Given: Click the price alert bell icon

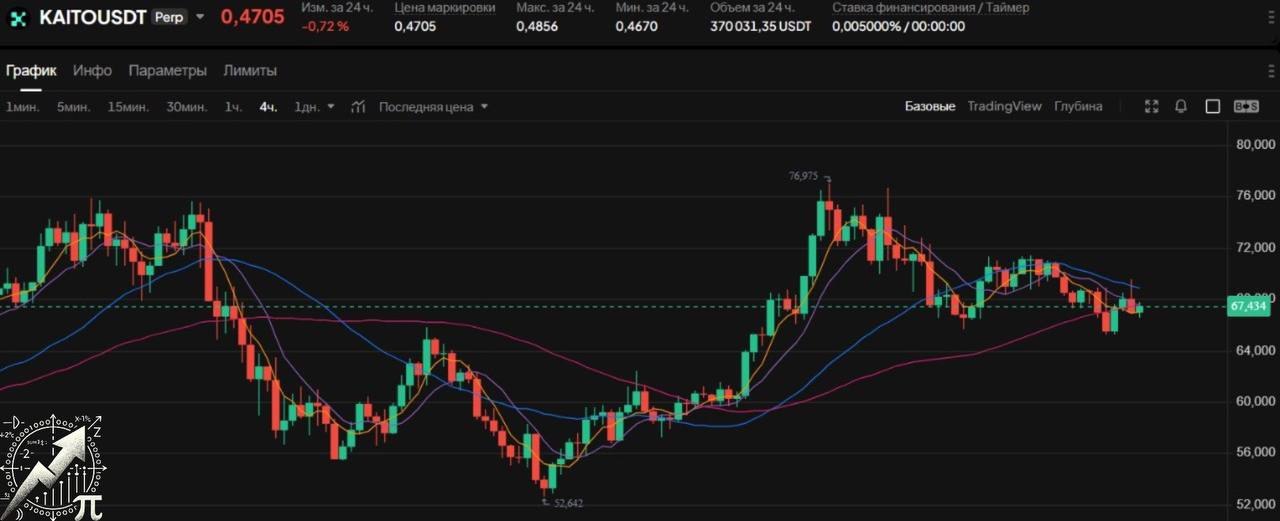Looking at the screenshot, I should point(1181,106).
